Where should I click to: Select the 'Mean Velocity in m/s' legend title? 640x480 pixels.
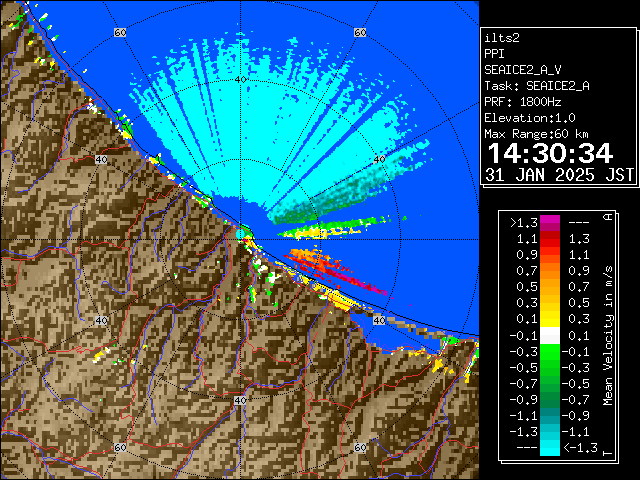point(608,336)
